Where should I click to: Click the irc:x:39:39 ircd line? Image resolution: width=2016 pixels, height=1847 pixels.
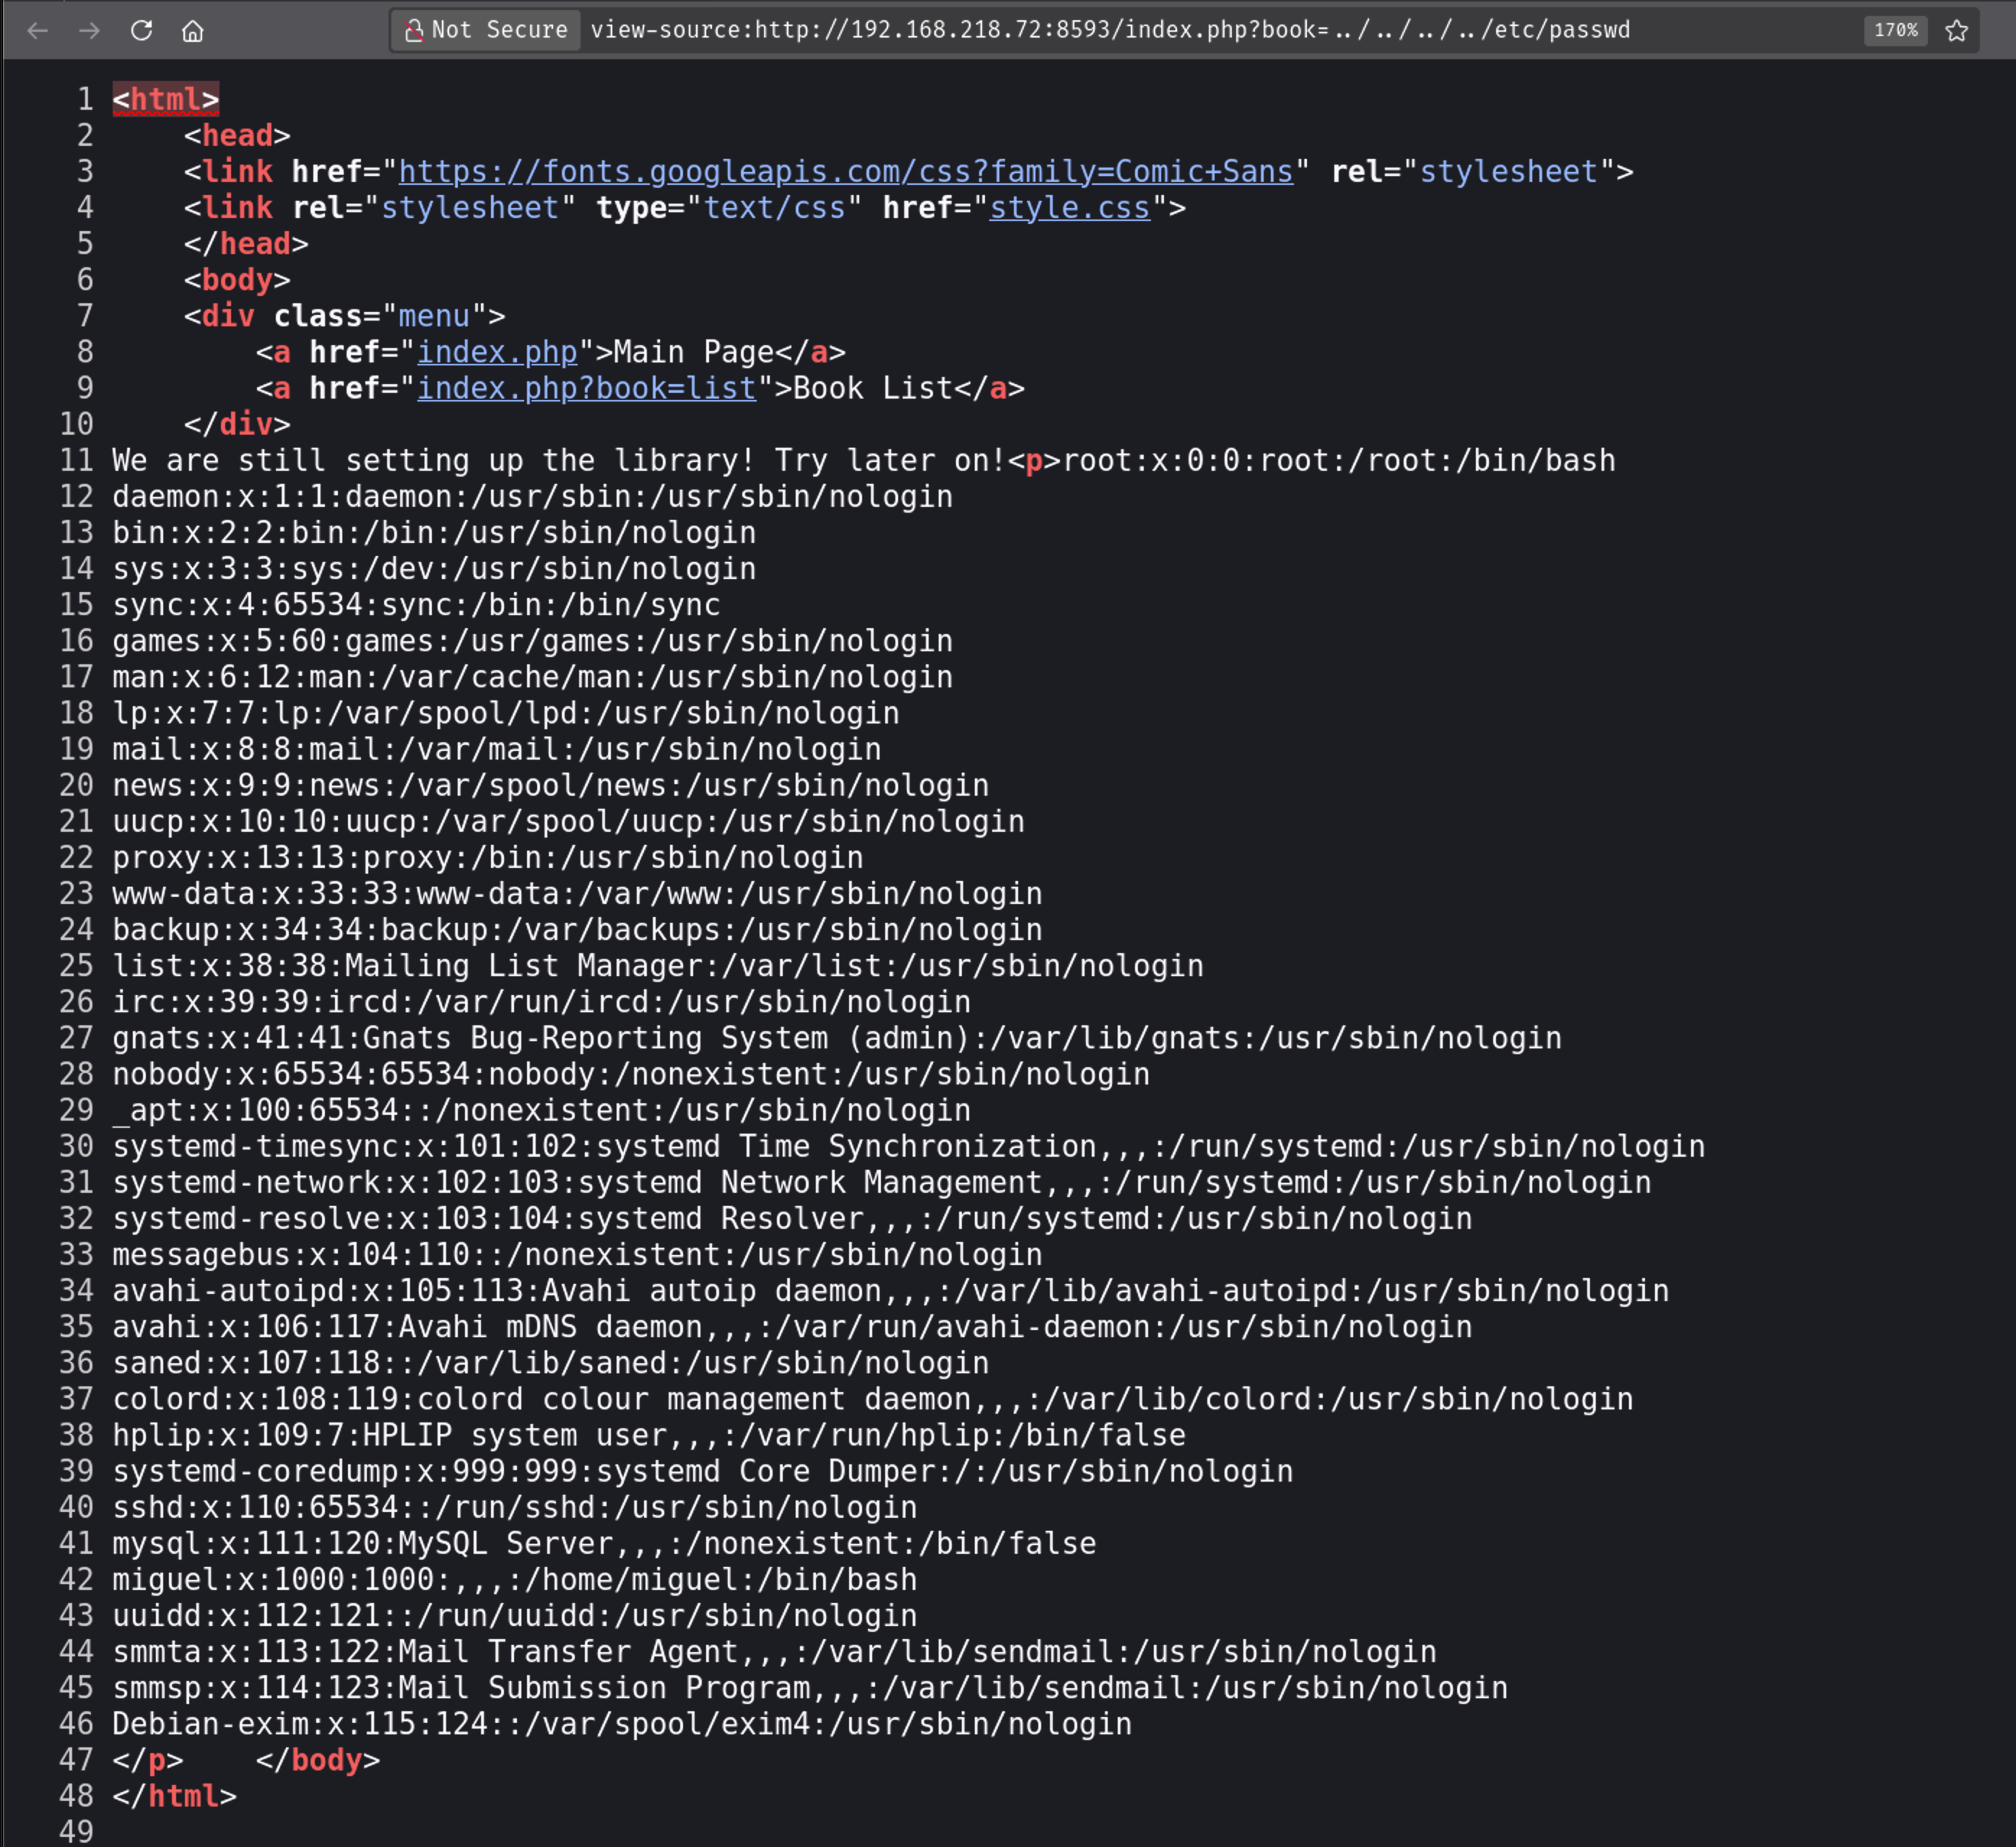(x=542, y=1001)
